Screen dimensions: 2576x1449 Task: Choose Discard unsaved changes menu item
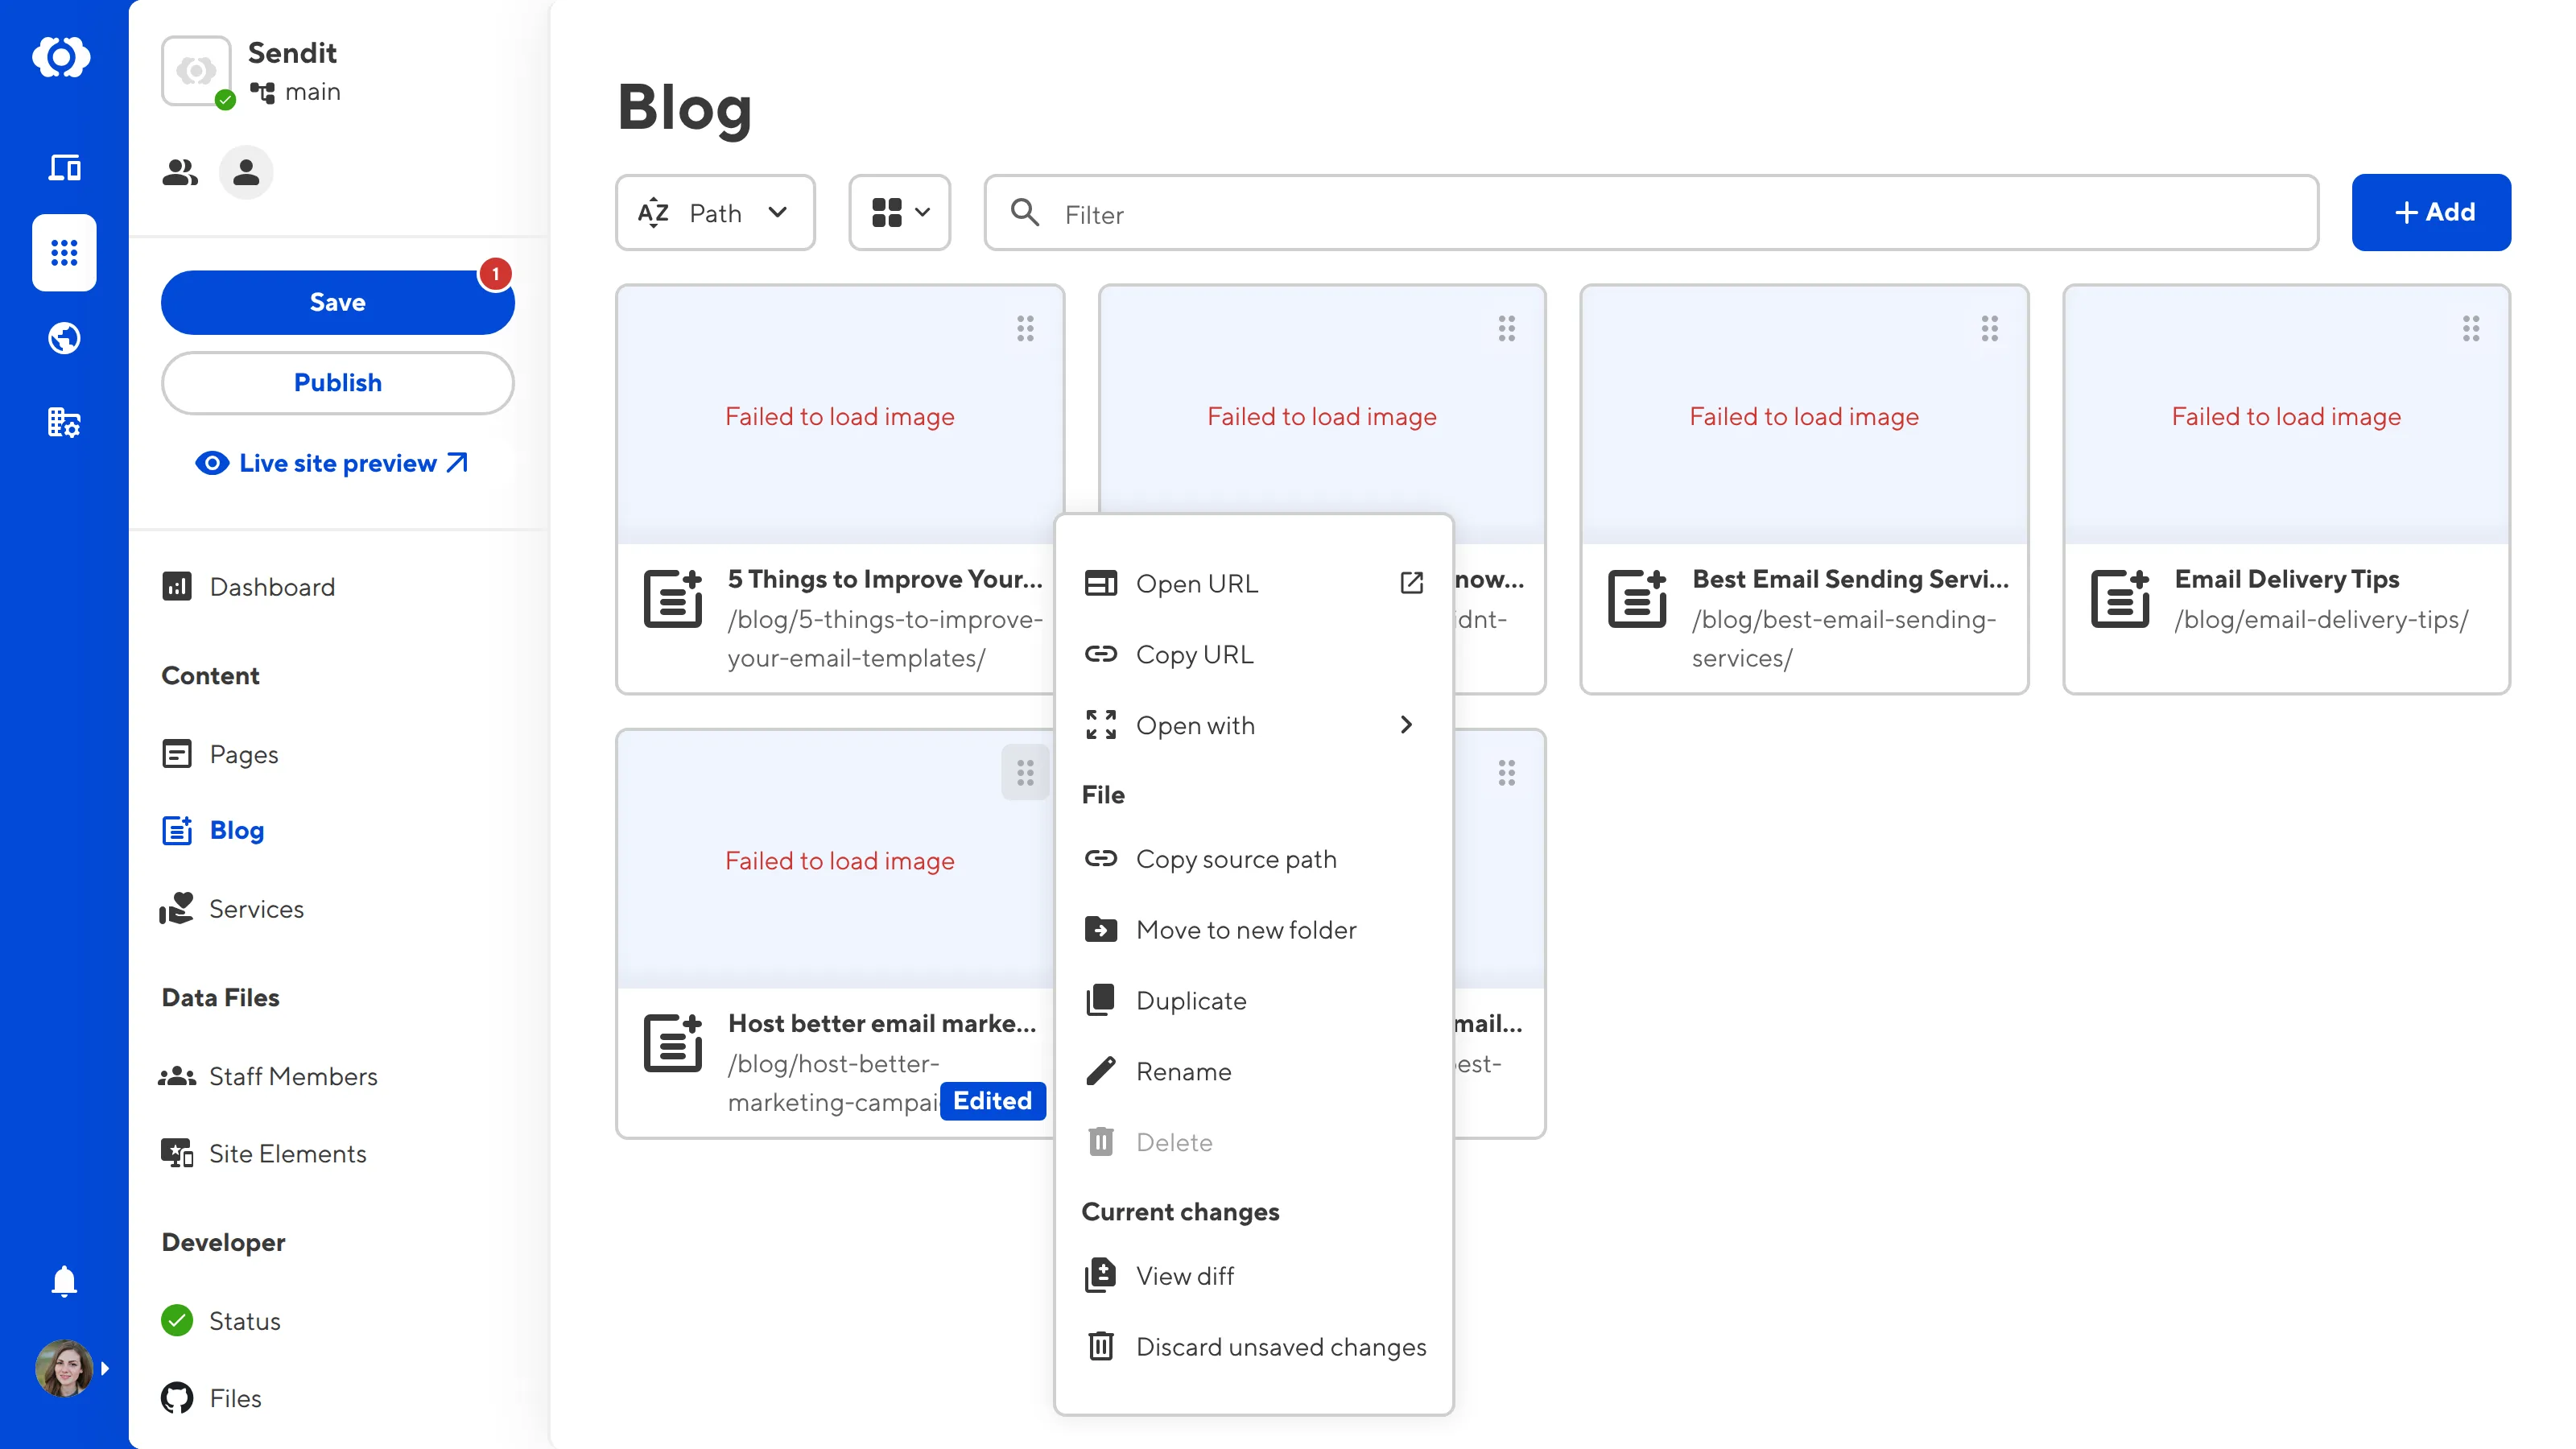[x=1280, y=1347]
